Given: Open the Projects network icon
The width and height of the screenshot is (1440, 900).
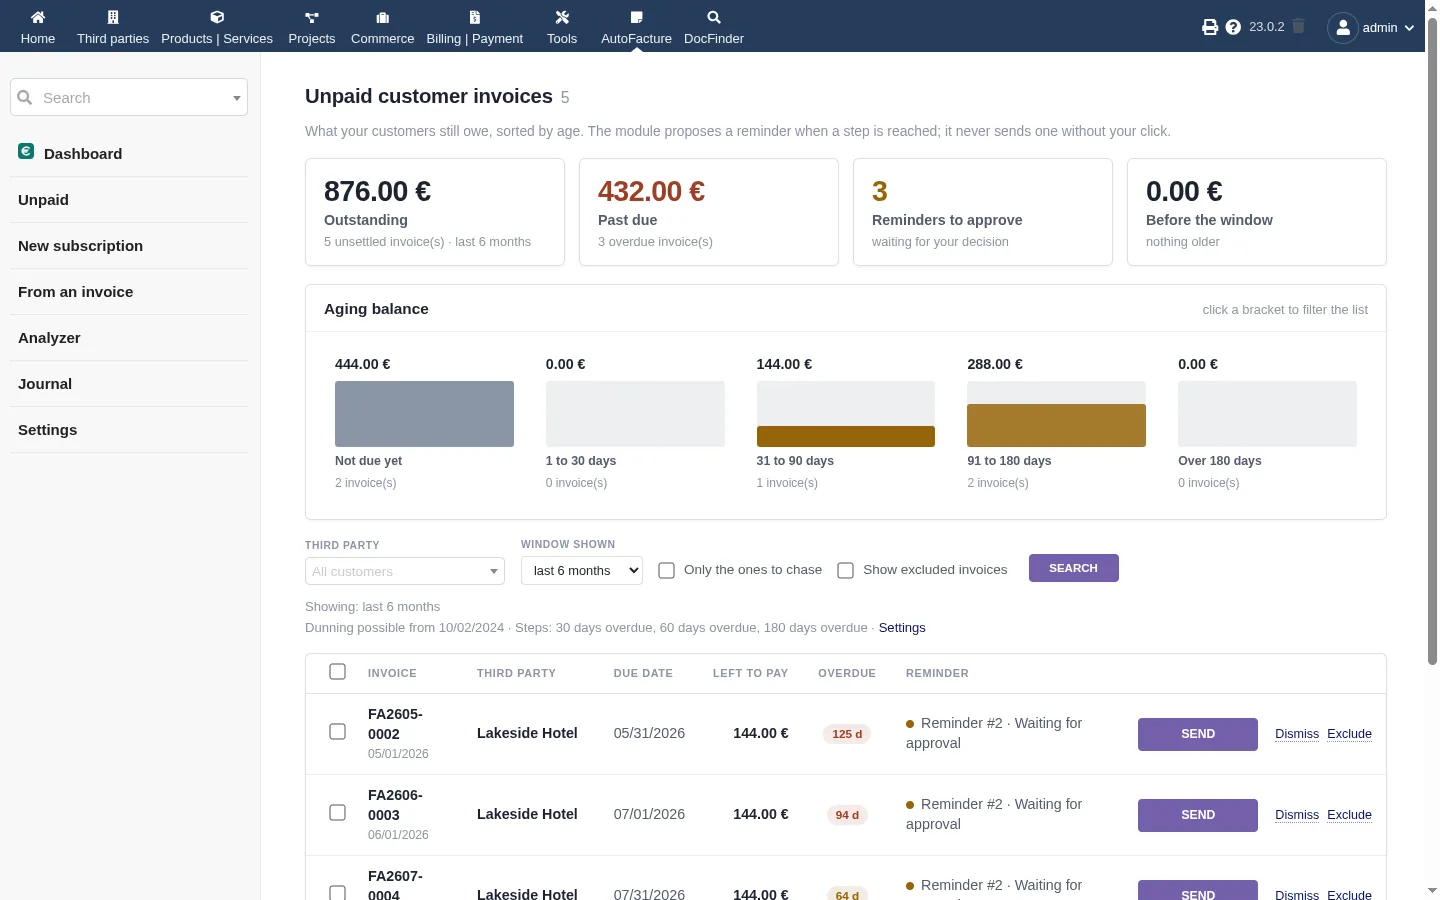Looking at the screenshot, I should (312, 17).
